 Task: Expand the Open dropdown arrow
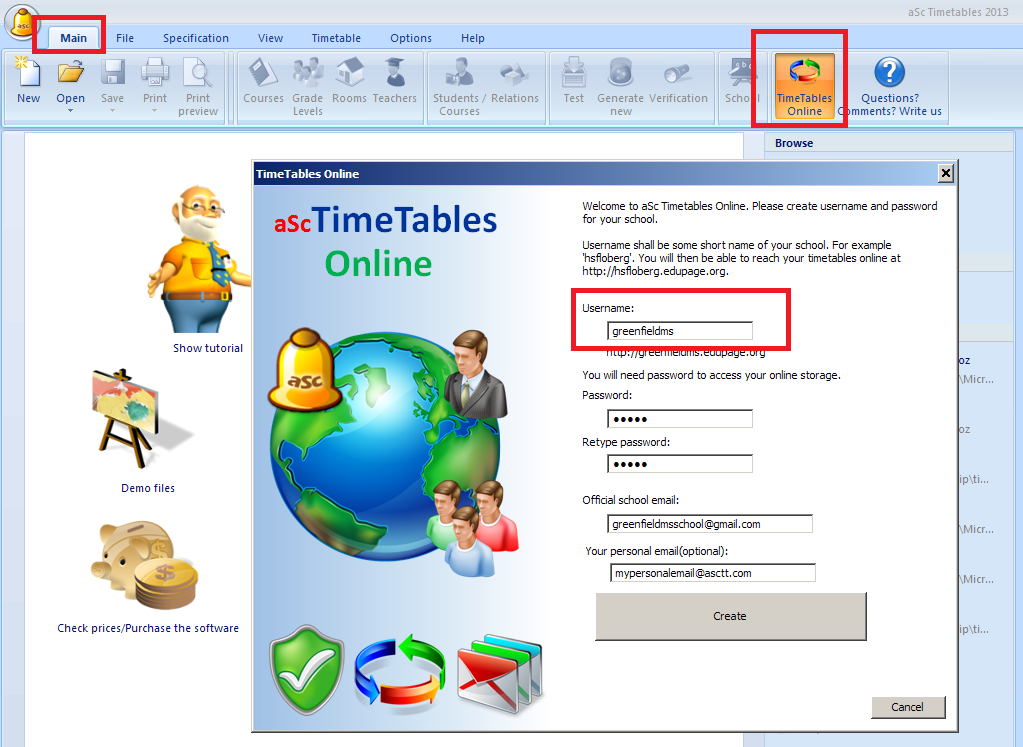[x=70, y=111]
